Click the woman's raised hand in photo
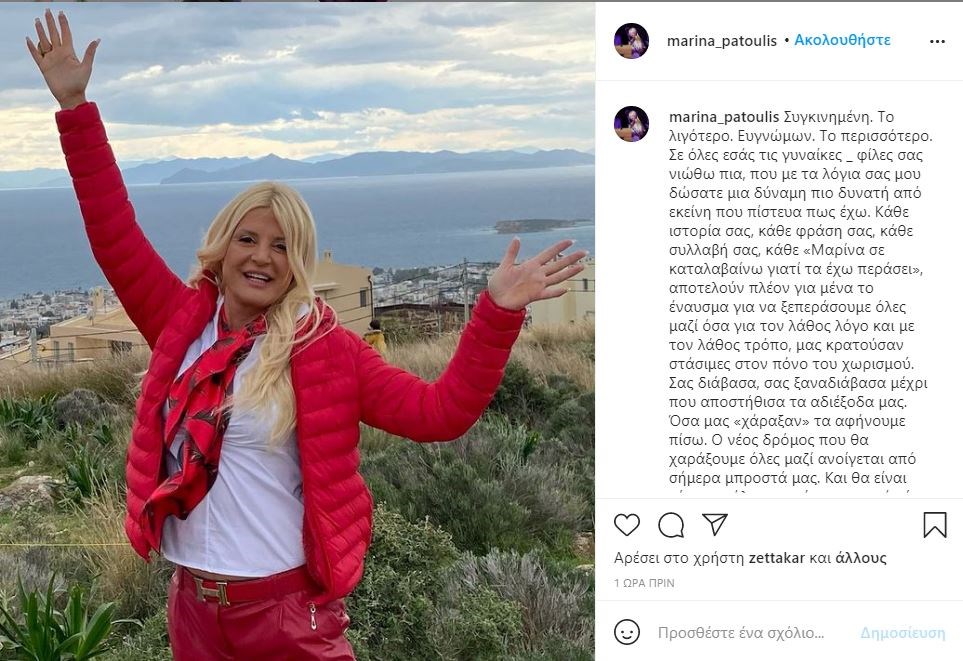The height and width of the screenshot is (661, 963). click(60, 57)
